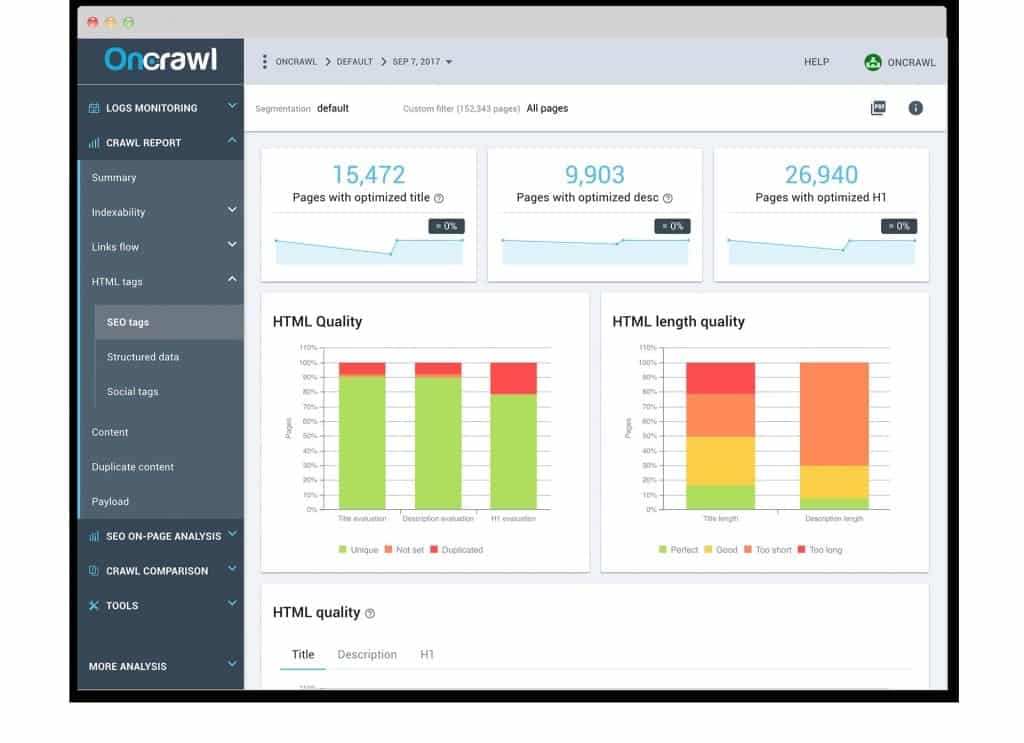Click help icon beside optimized desc
The width and height of the screenshot is (1024, 743).
[667, 198]
